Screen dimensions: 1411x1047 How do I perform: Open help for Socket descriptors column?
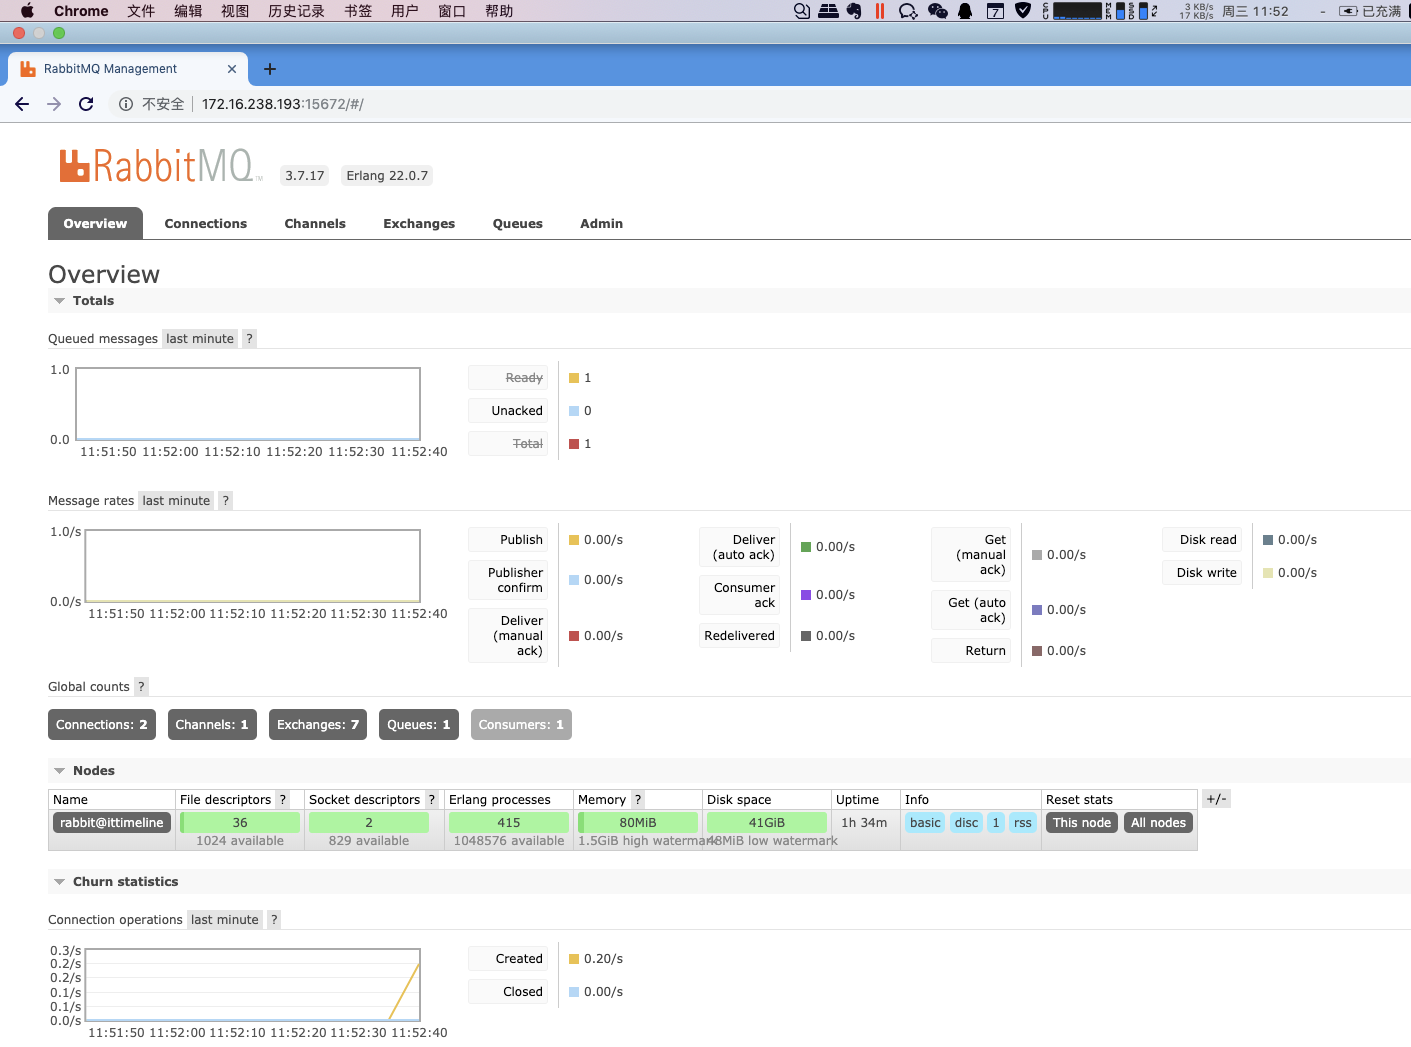tap(432, 800)
